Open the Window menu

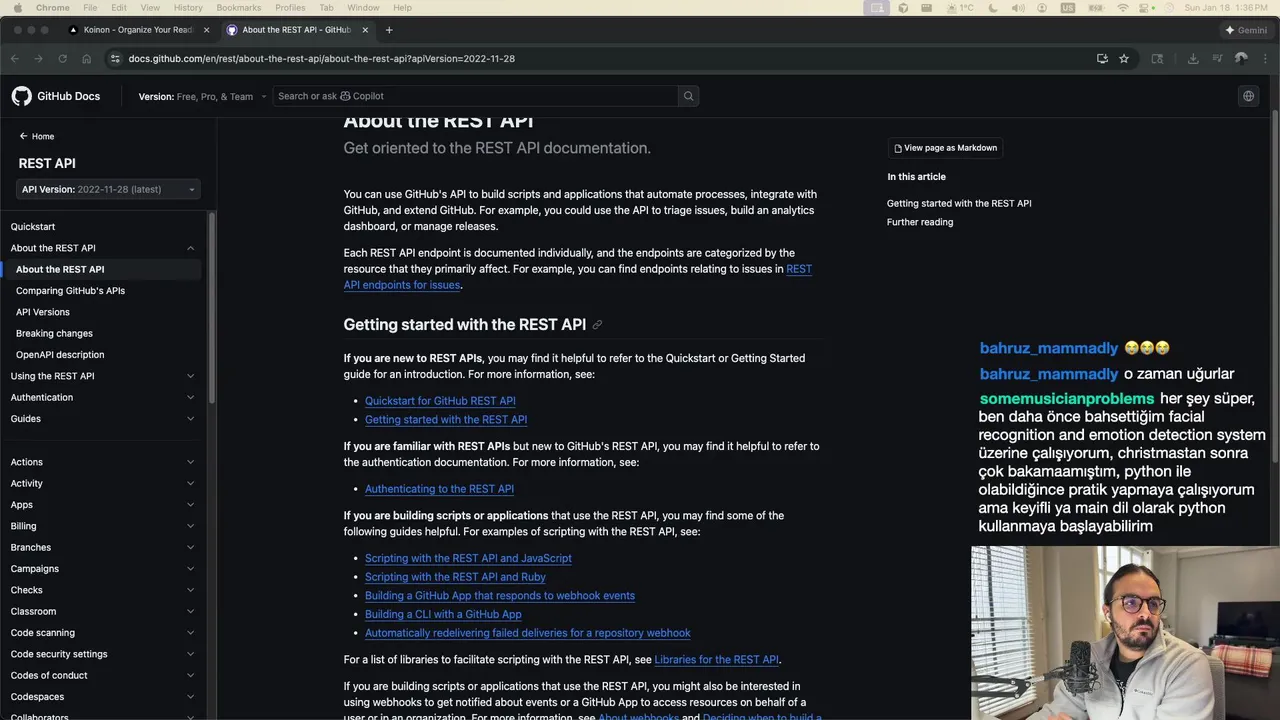363,8
